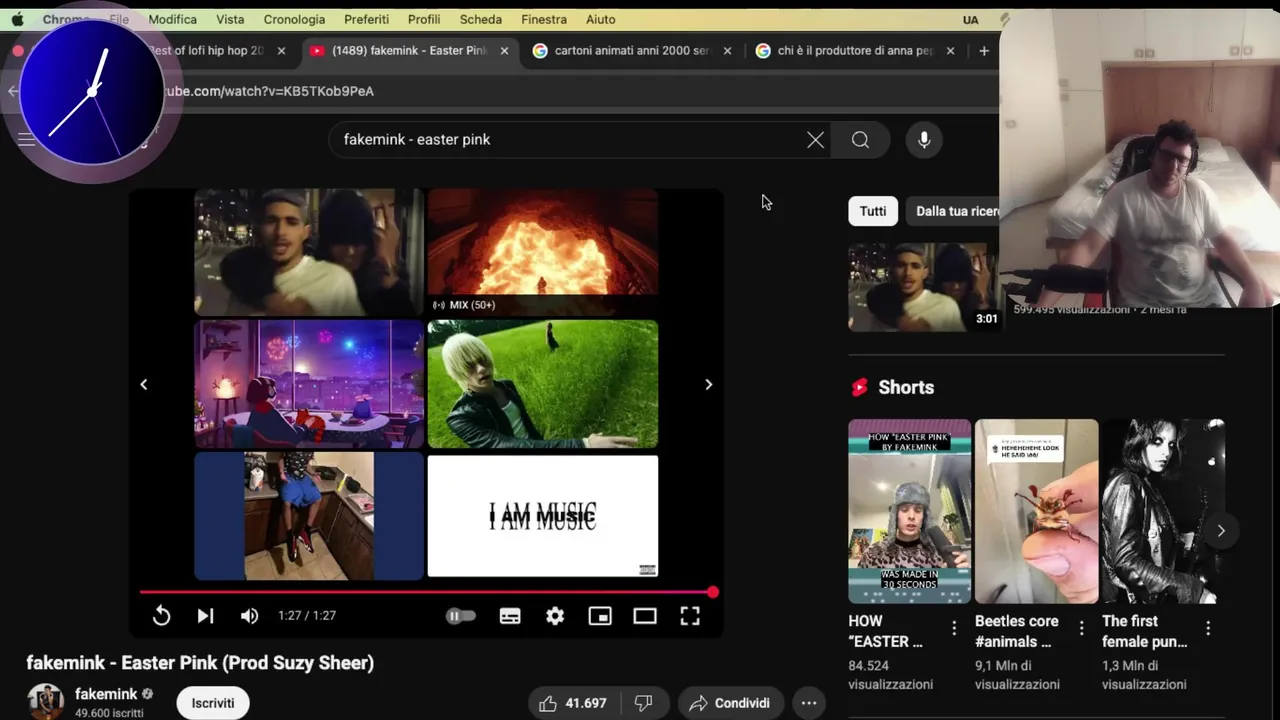1280x720 pixels.
Task: Start voice search with microphone
Action: (924, 140)
